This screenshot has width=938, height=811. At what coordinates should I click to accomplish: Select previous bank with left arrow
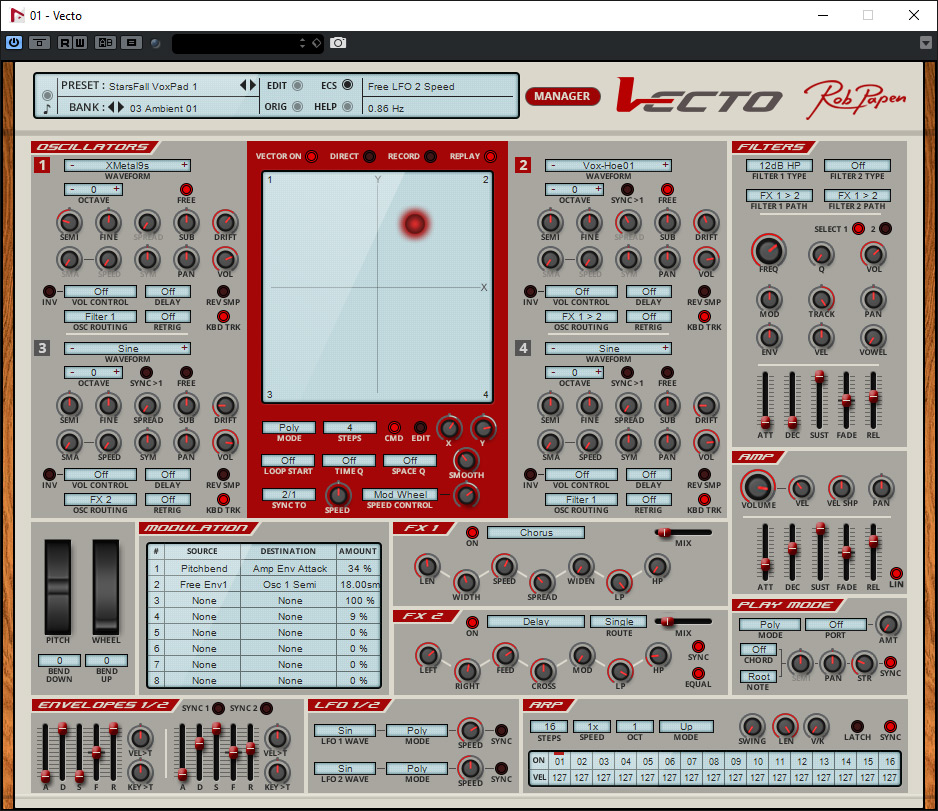pyautogui.click(x=112, y=107)
